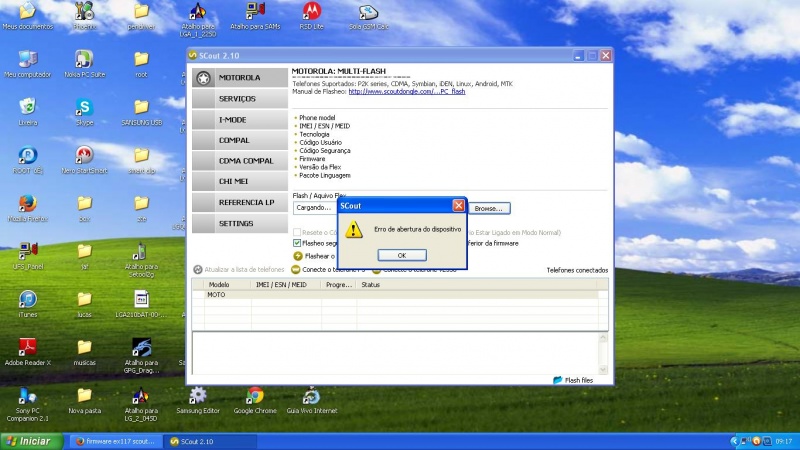Open the Nova pasta folder
The width and height of the screenshot is (800, 450).
tap(84, 400)
